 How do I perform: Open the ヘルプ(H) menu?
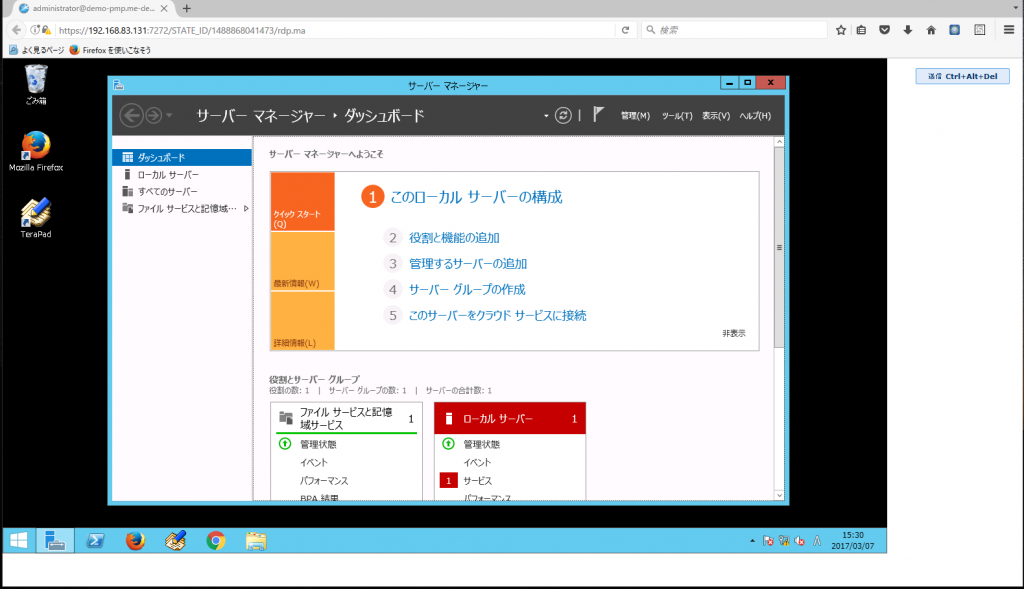(x=755, y=116)
